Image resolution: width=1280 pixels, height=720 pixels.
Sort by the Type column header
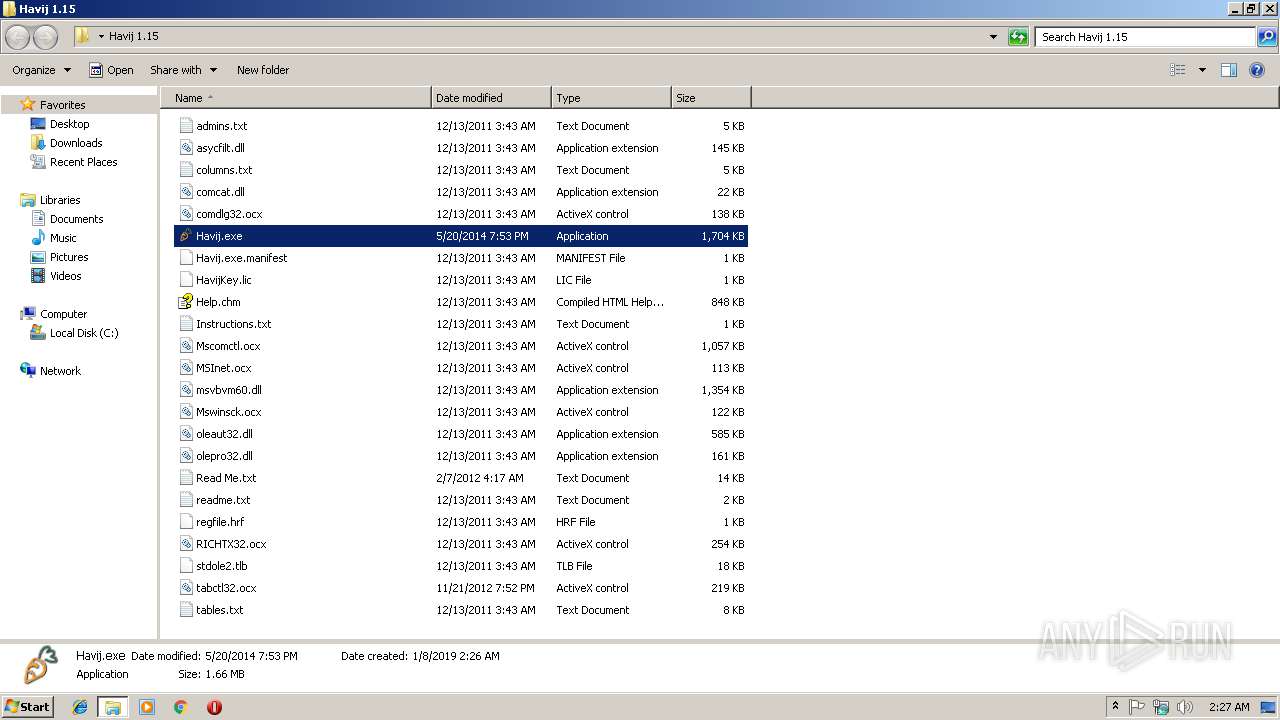611,98
